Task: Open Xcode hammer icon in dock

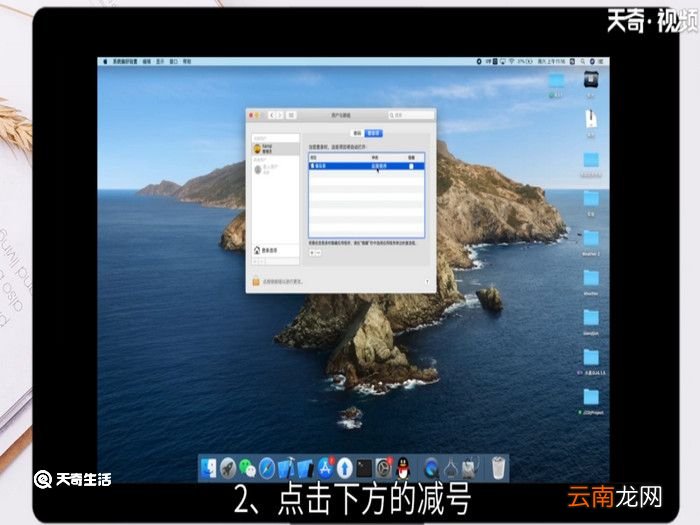Action: pyautogui.click(x=286, y=468)
